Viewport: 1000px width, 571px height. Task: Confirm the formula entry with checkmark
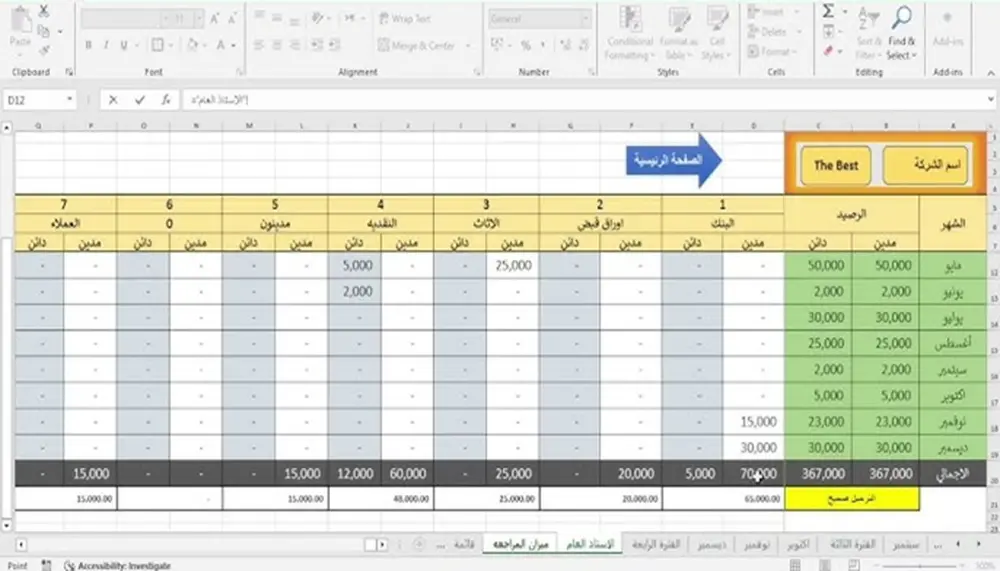(x=140, y=100)
